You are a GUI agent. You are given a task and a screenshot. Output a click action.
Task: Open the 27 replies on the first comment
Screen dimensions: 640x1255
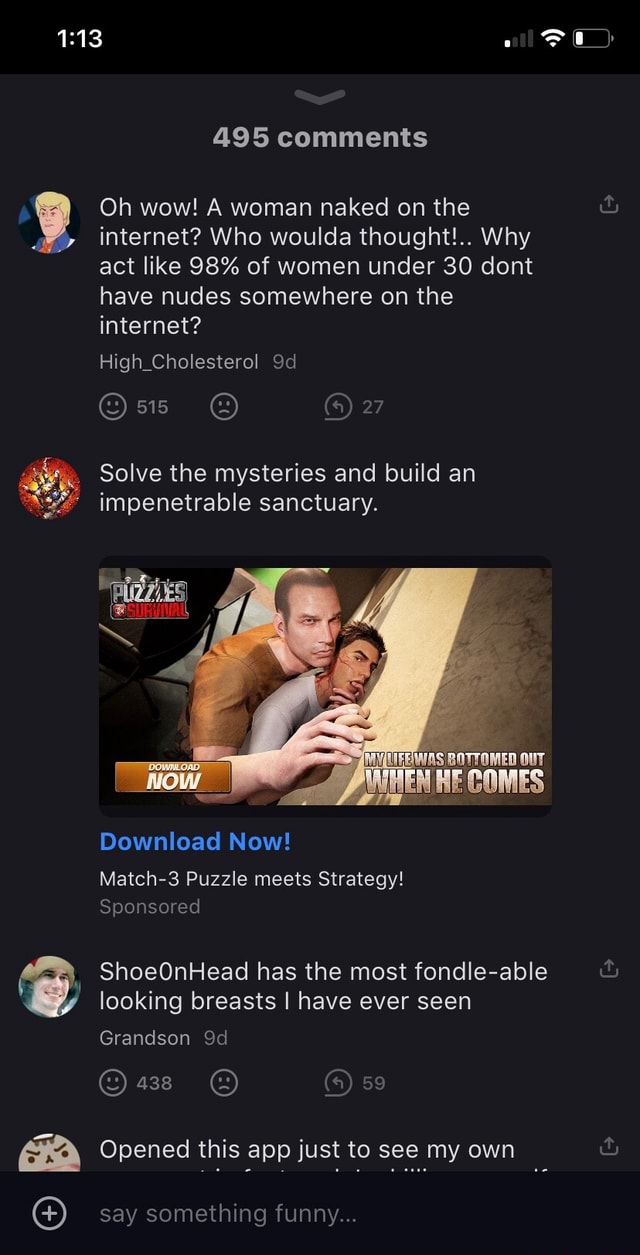355,407
